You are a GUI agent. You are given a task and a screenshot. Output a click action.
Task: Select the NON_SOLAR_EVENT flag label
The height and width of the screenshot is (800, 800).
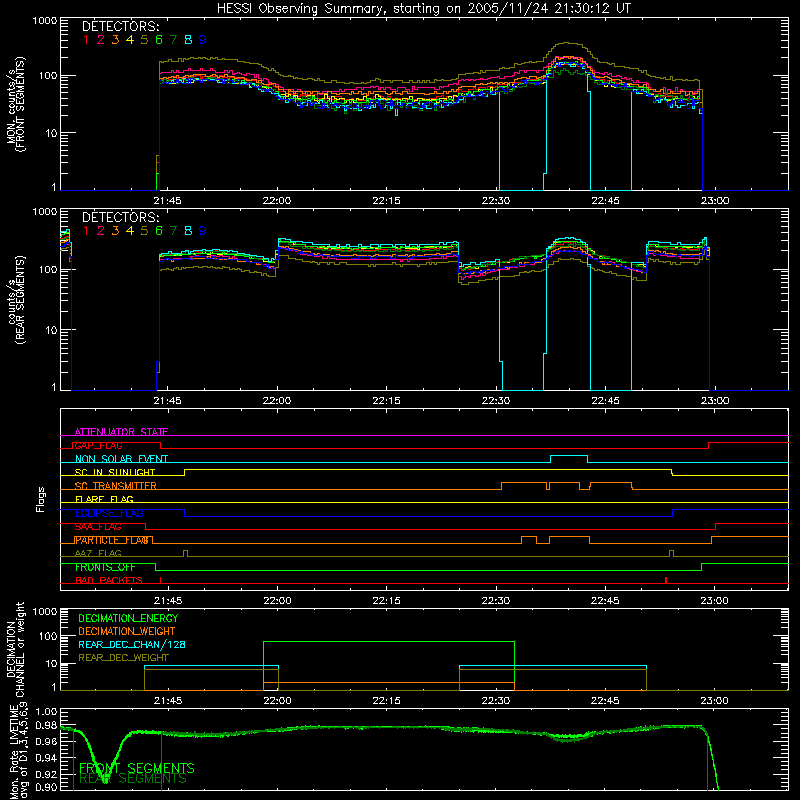pos(121,459)
